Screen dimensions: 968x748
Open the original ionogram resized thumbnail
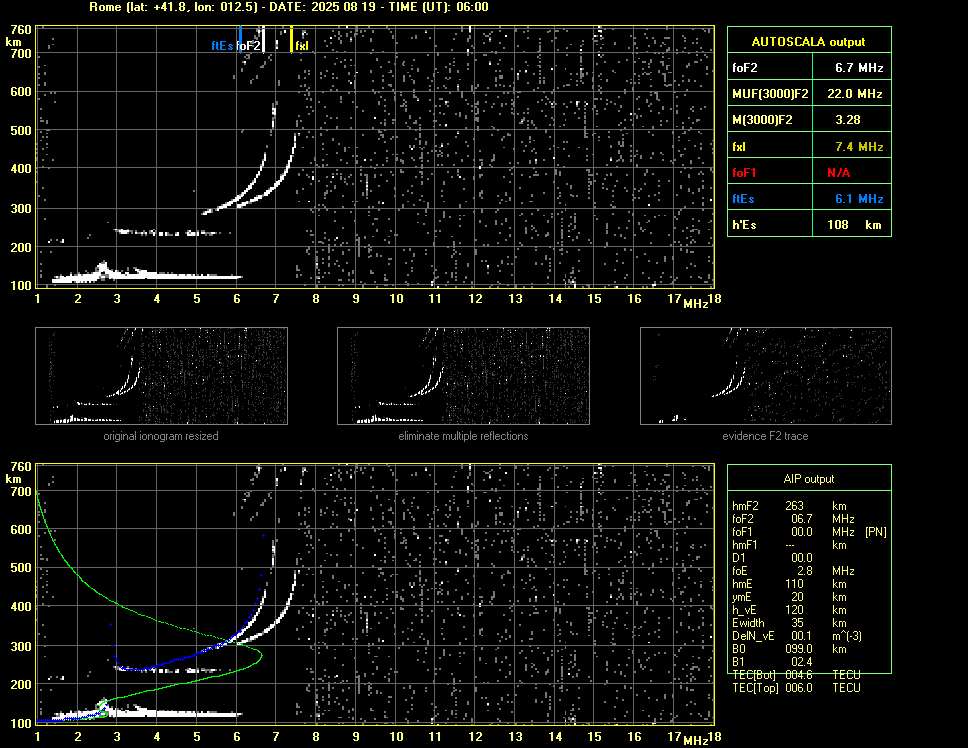tap(161, 376)
